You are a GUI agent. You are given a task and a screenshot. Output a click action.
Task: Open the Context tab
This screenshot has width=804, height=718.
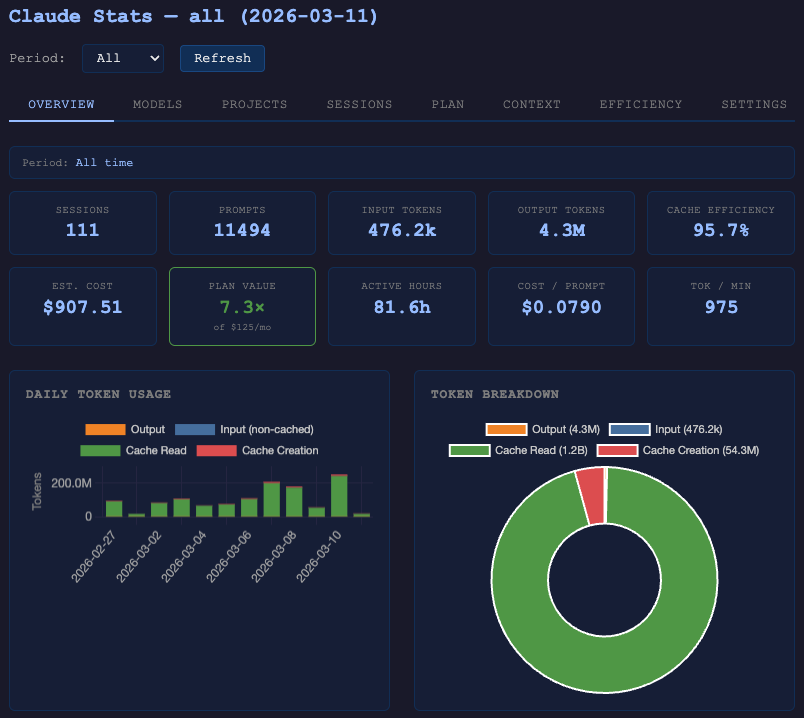click(x=531, y=104)
